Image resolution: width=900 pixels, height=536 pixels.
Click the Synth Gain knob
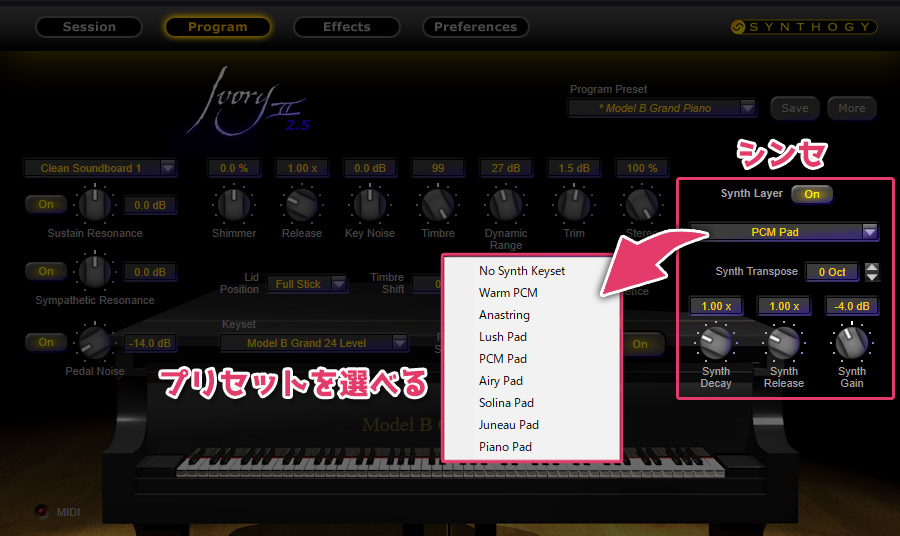click(852, 342)
